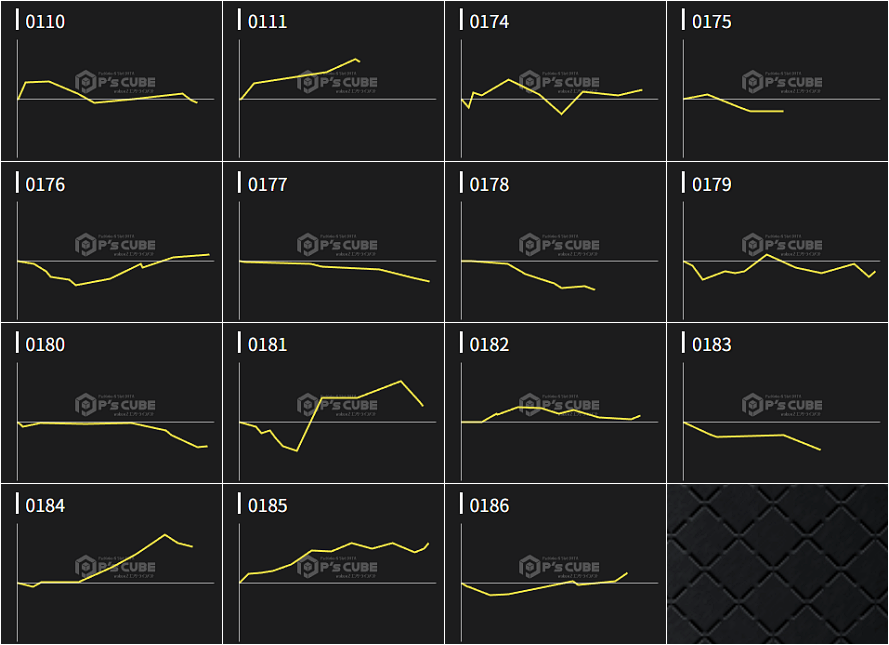Click P's CUBE logo in tile 0183
Screen dimensions: 889x645
pos(781,405)
